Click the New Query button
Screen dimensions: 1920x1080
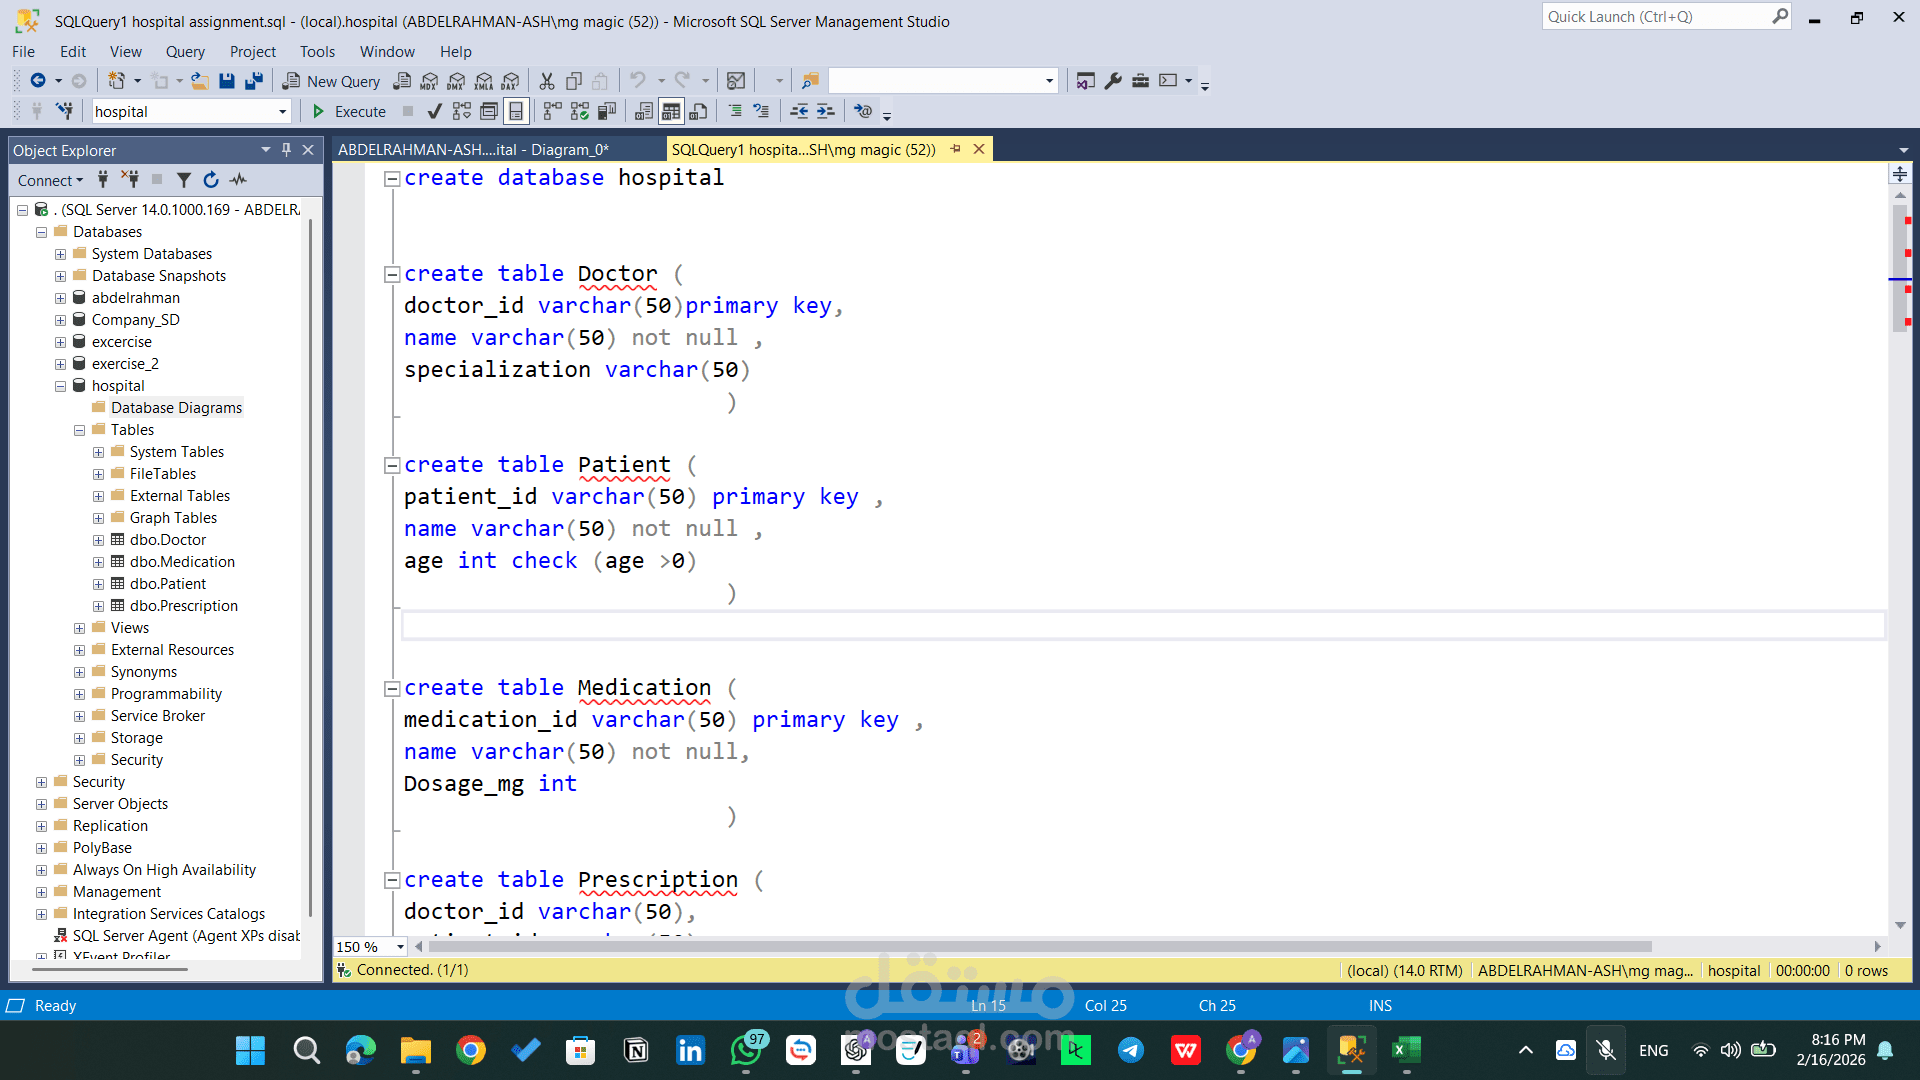[331, 81]
